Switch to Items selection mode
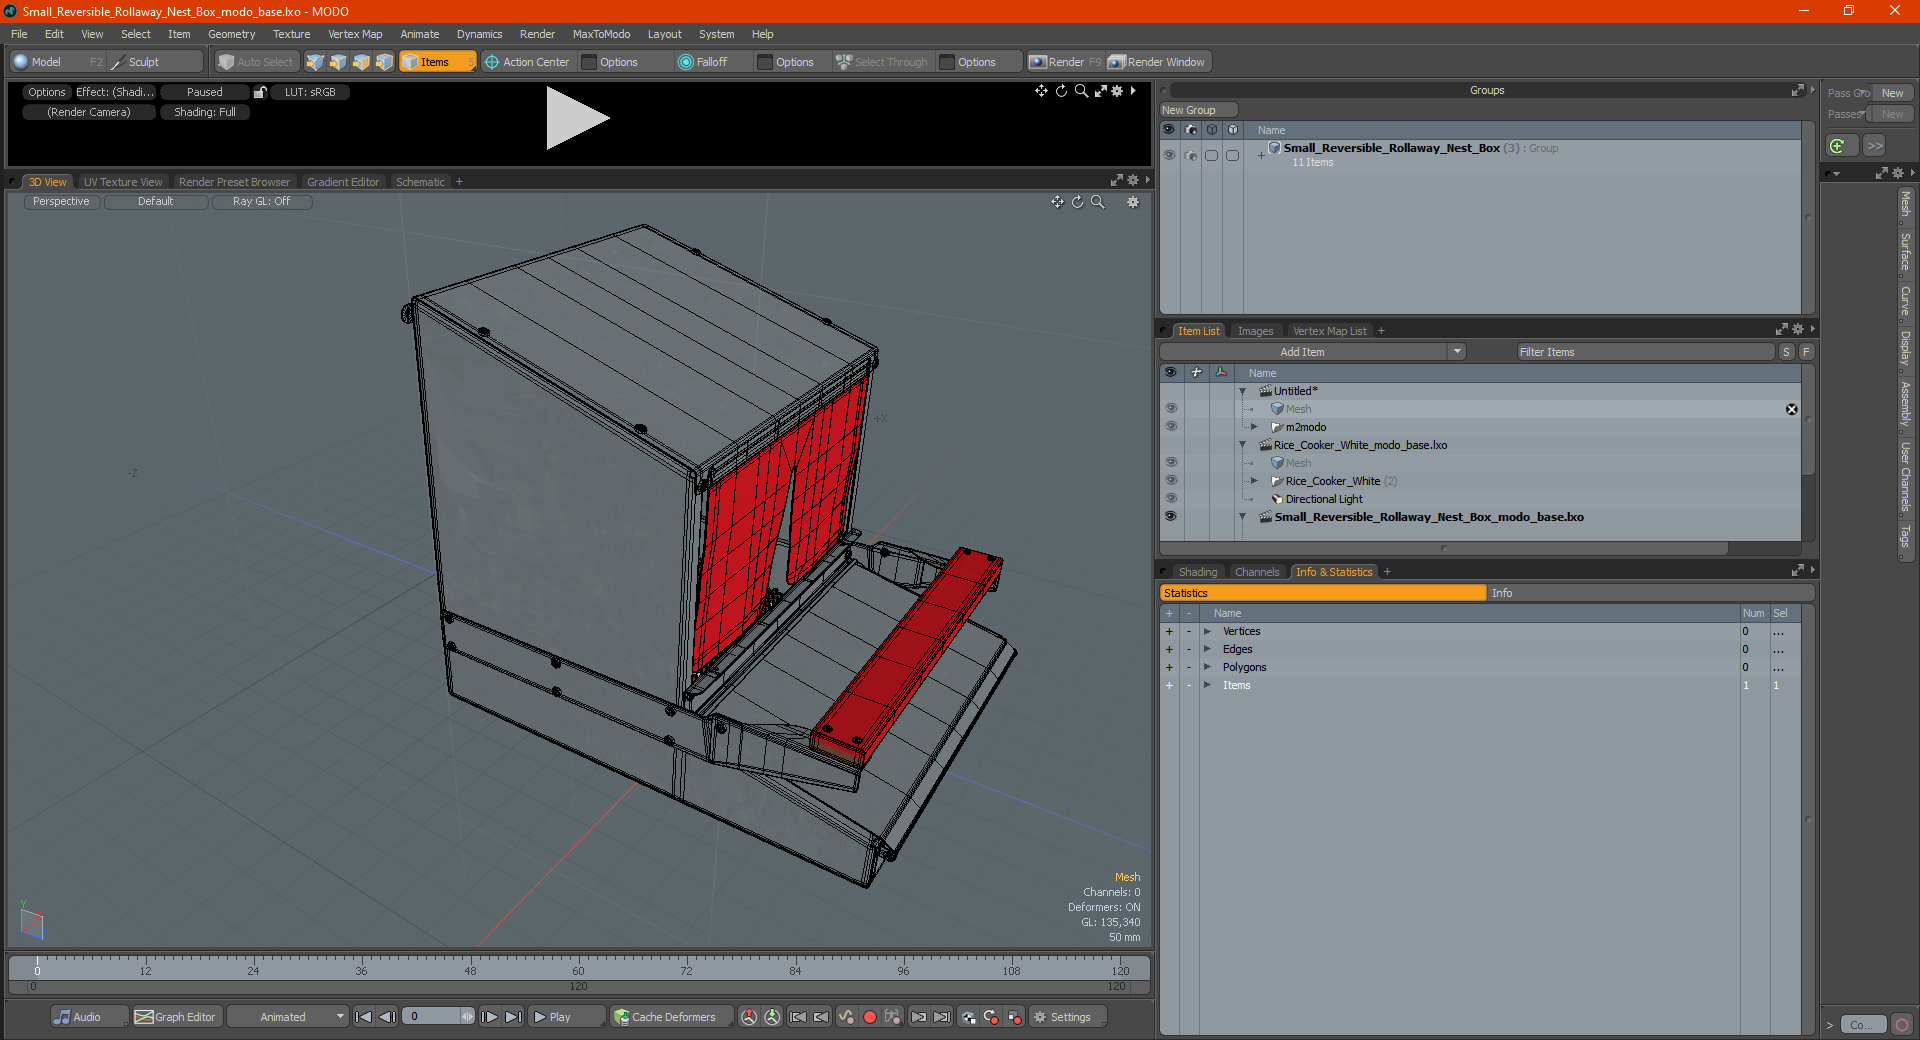 [437, 62]
